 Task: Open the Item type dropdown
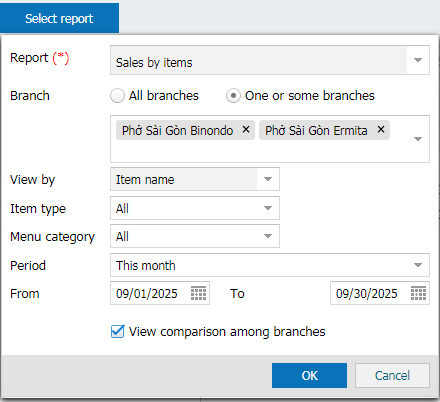click(268, 208)
